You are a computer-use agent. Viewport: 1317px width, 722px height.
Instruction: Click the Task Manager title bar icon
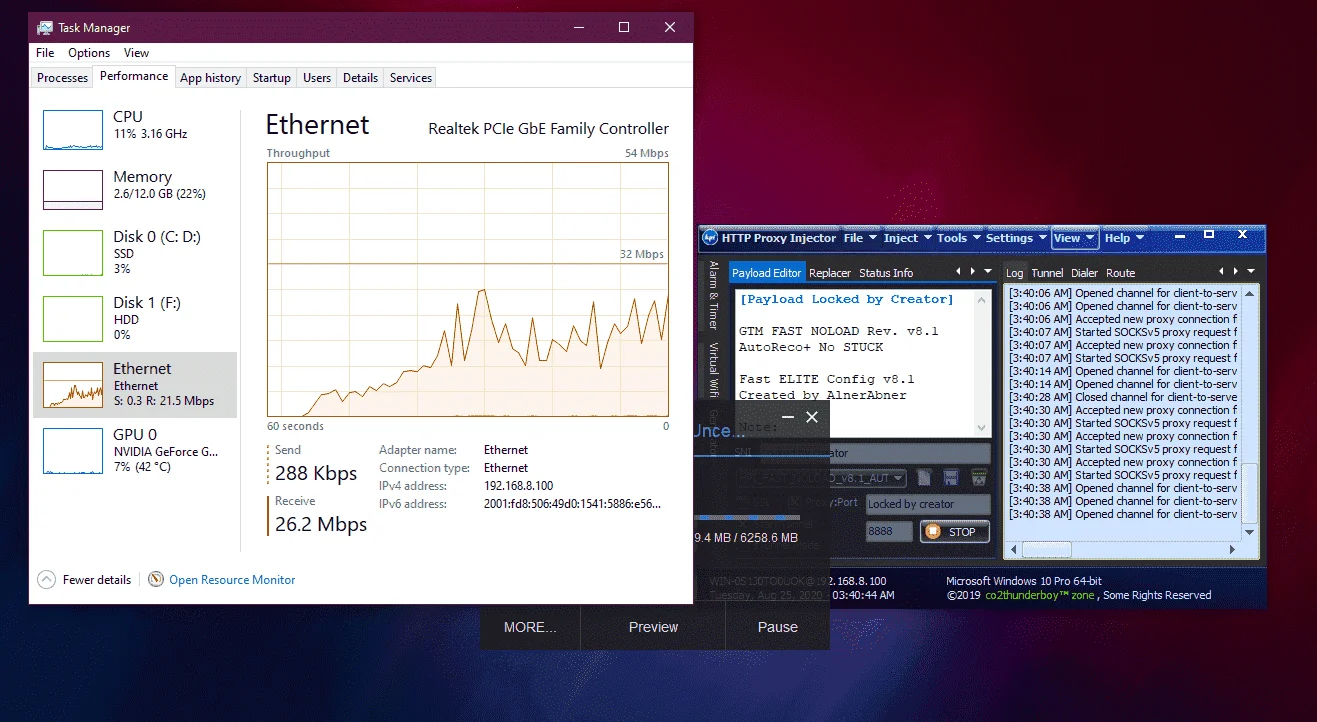coord(45,28)
